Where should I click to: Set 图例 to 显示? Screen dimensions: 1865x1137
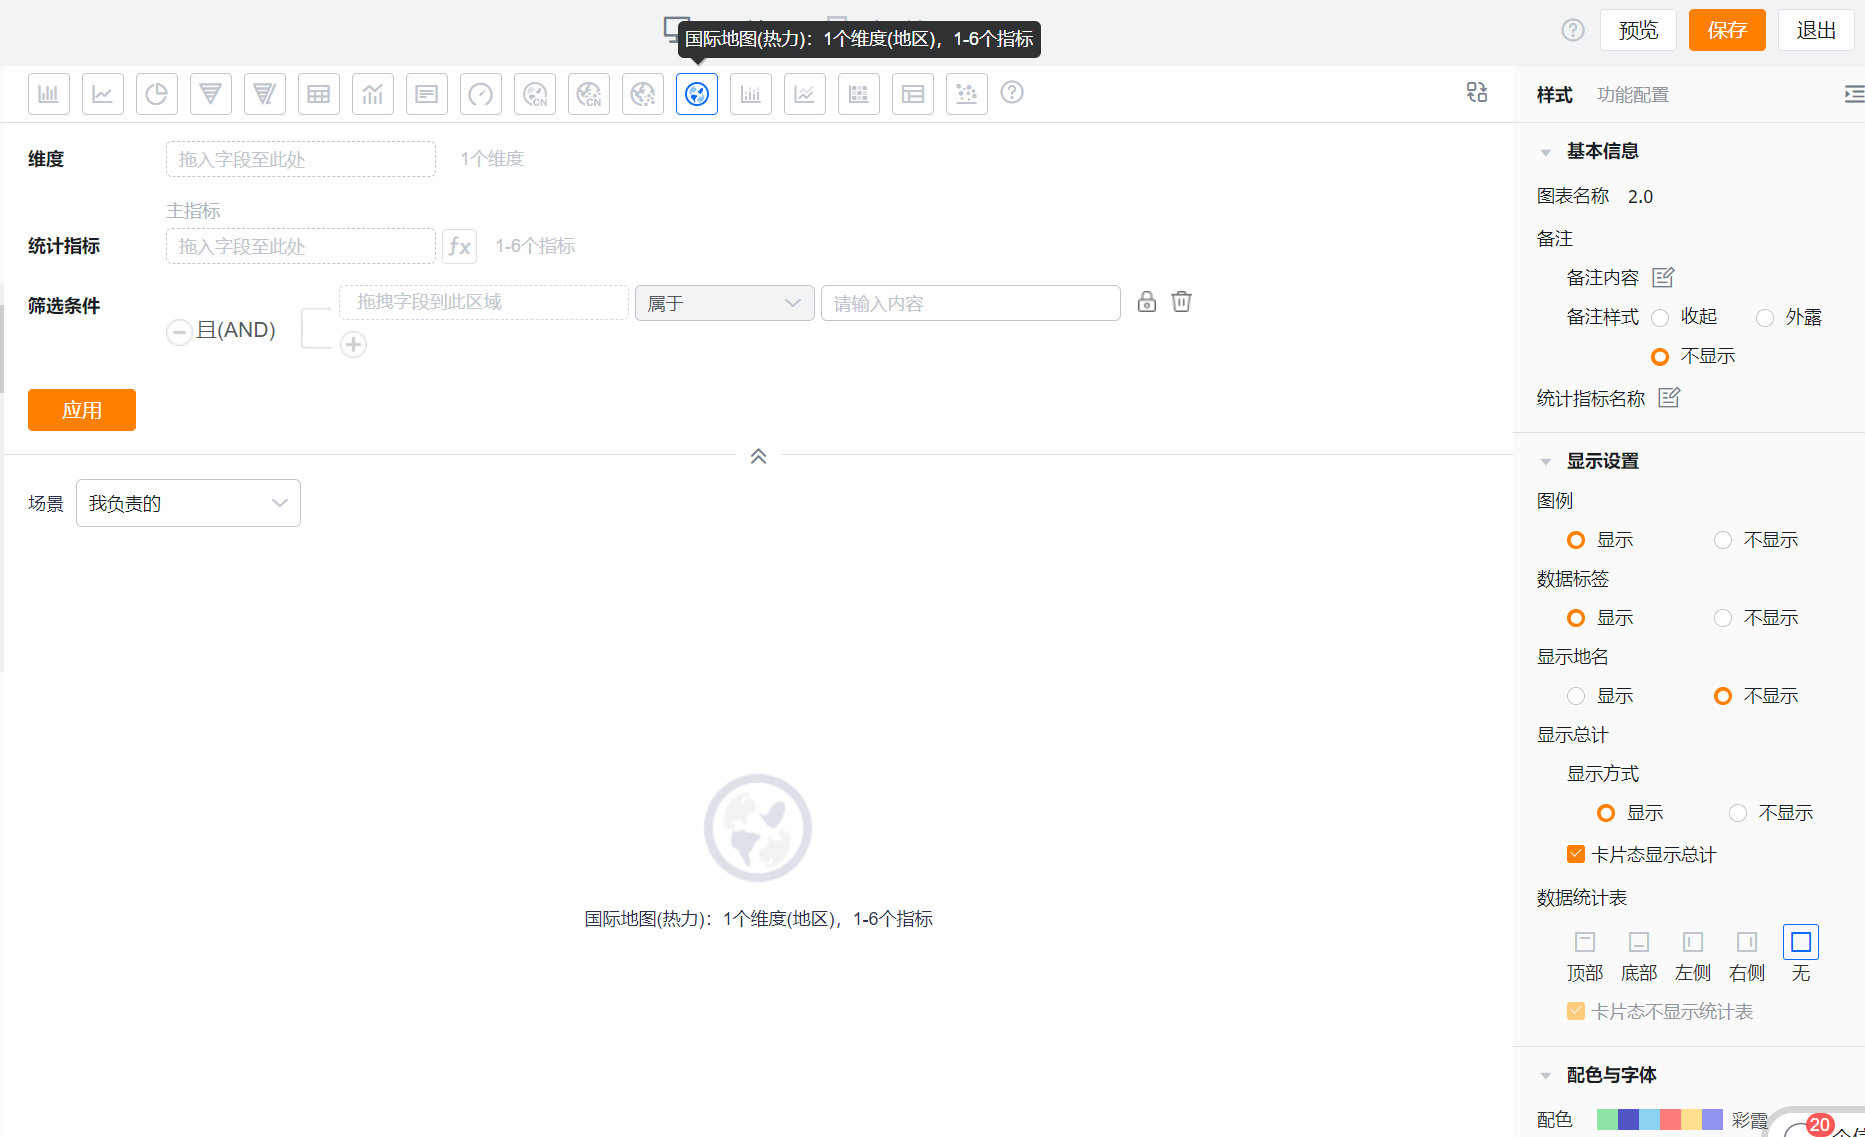(x=1576, y=540)
